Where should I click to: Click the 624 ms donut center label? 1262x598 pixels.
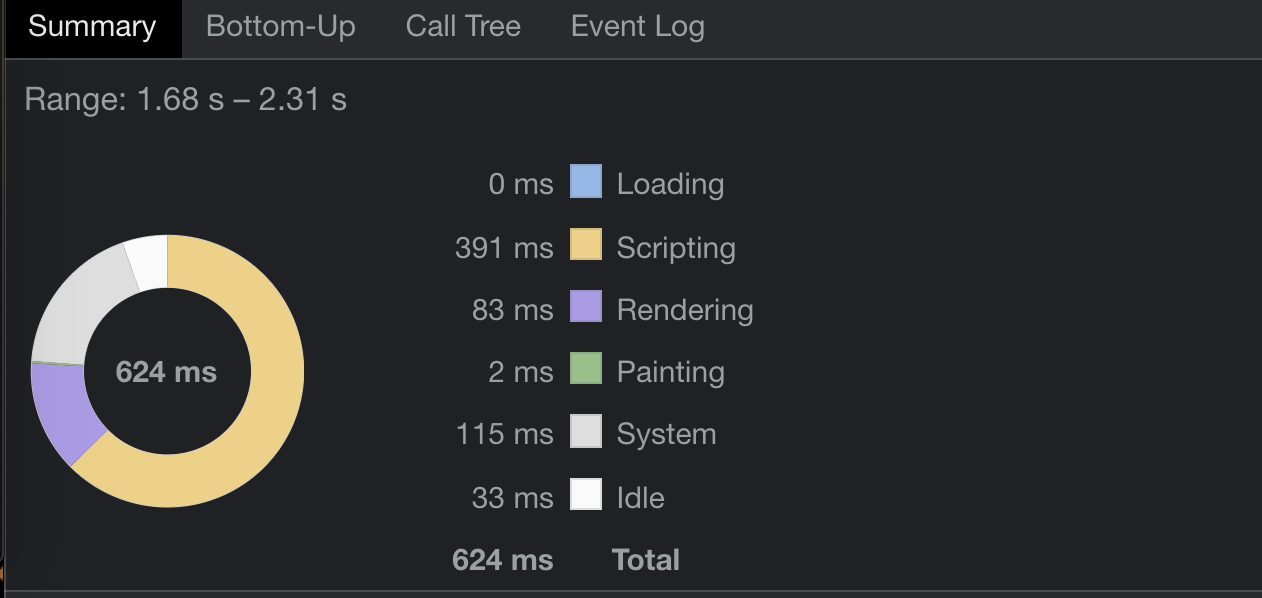(x=166, y=372)
